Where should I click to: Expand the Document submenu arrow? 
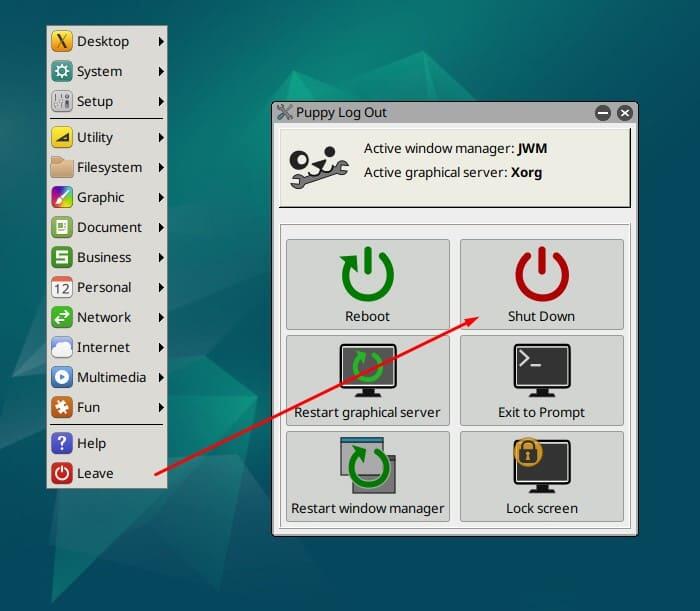click(161, 227)
